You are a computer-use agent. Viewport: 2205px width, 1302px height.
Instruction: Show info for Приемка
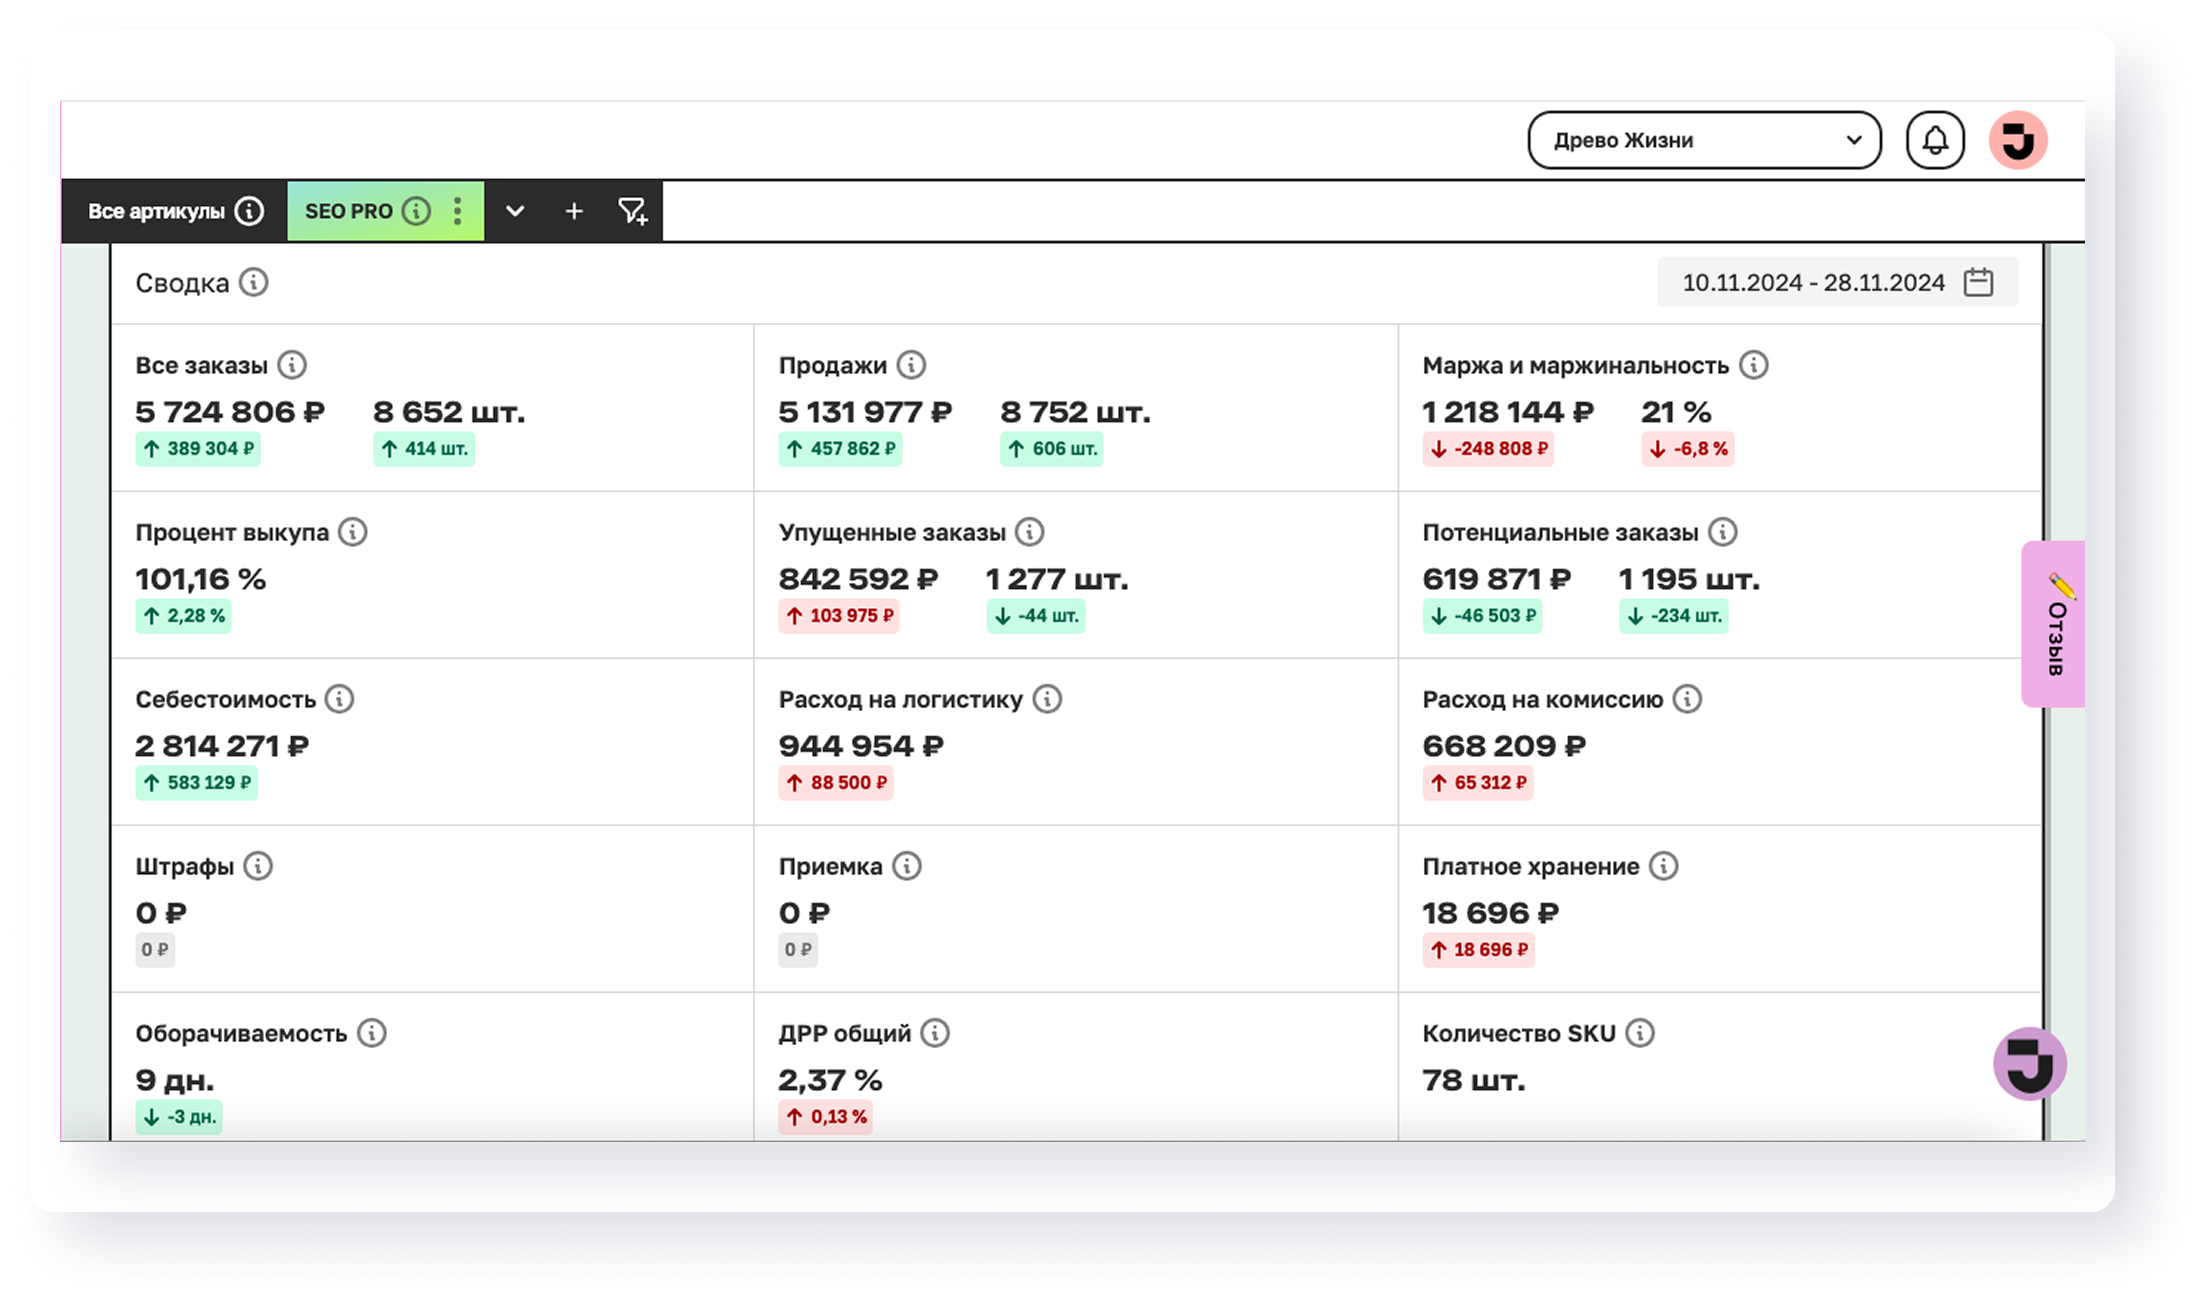(907, 866)
